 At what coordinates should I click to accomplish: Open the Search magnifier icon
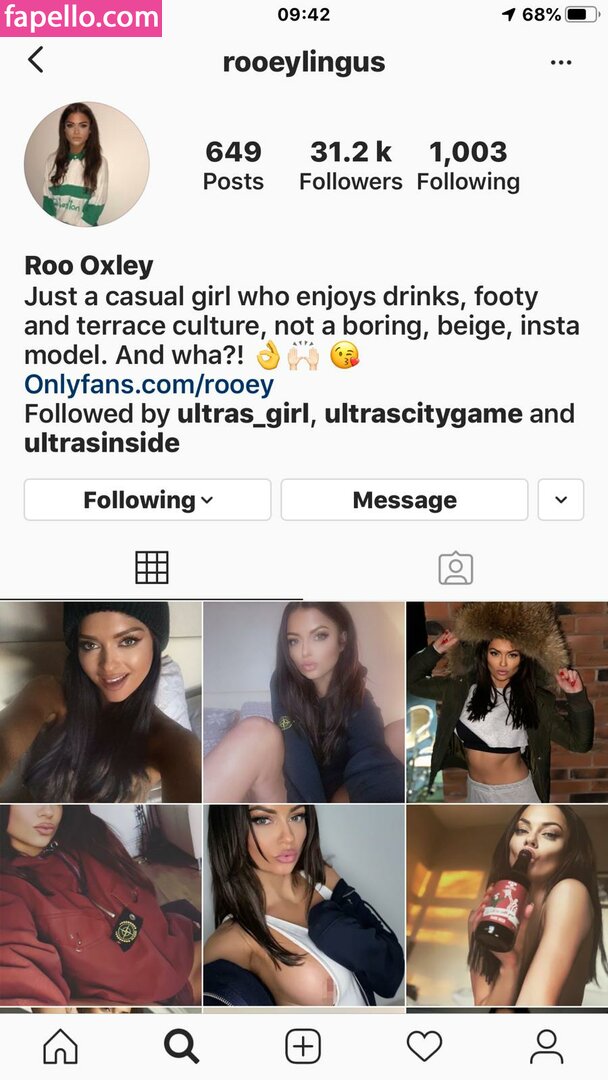coord(182,1046)
